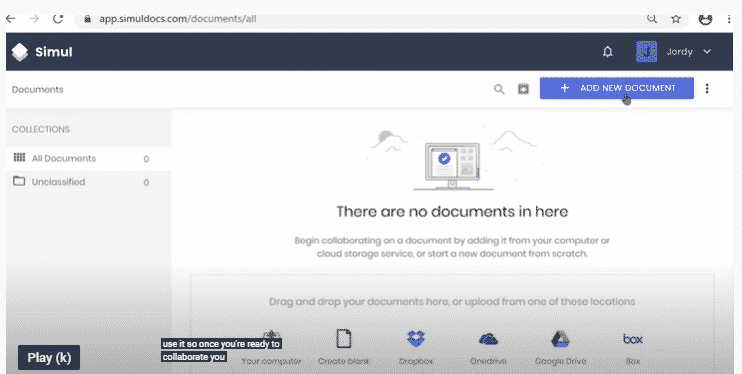The image size is (742, 374).
Task: Reload the page with the refresh icon
Action: (x=58, y=19)
